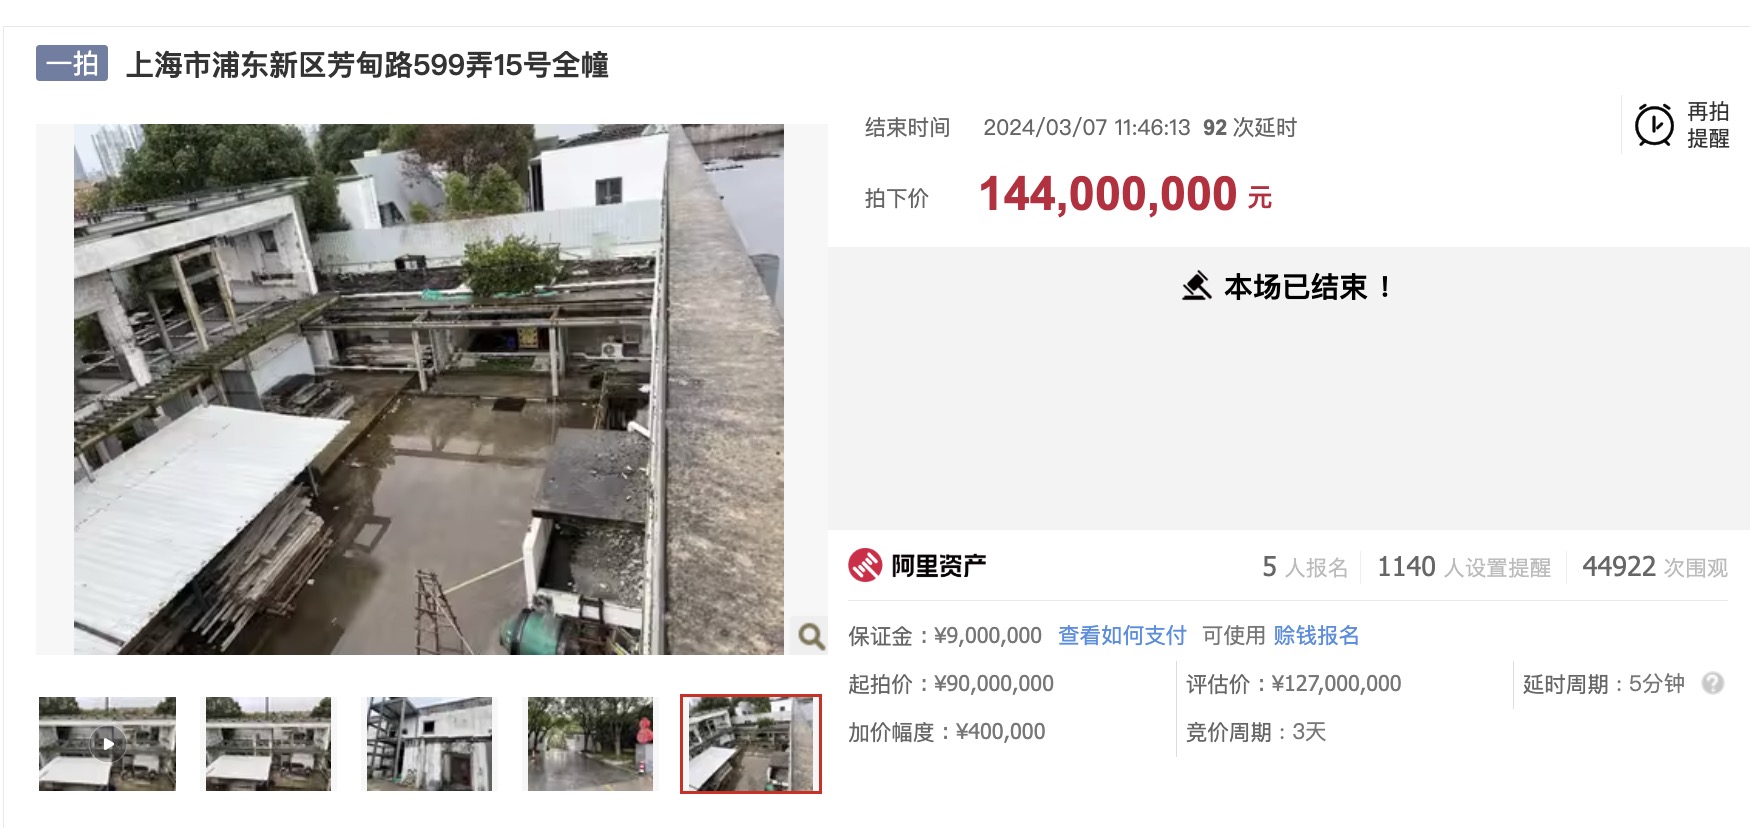Click the gavel icon beside 本场已结束
The width and height of the screenshot is (1750, 828).
click(1196, 287)
